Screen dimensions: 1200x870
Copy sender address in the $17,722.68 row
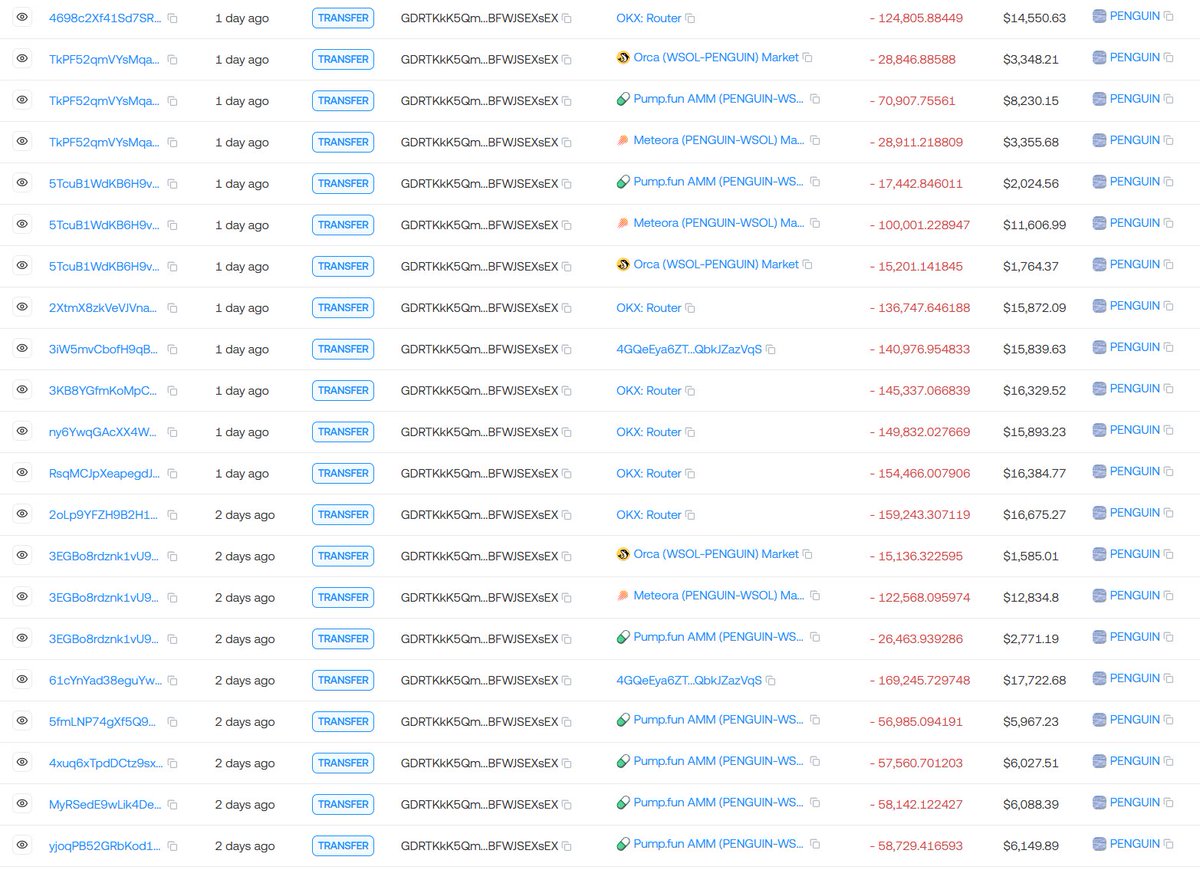567,681
